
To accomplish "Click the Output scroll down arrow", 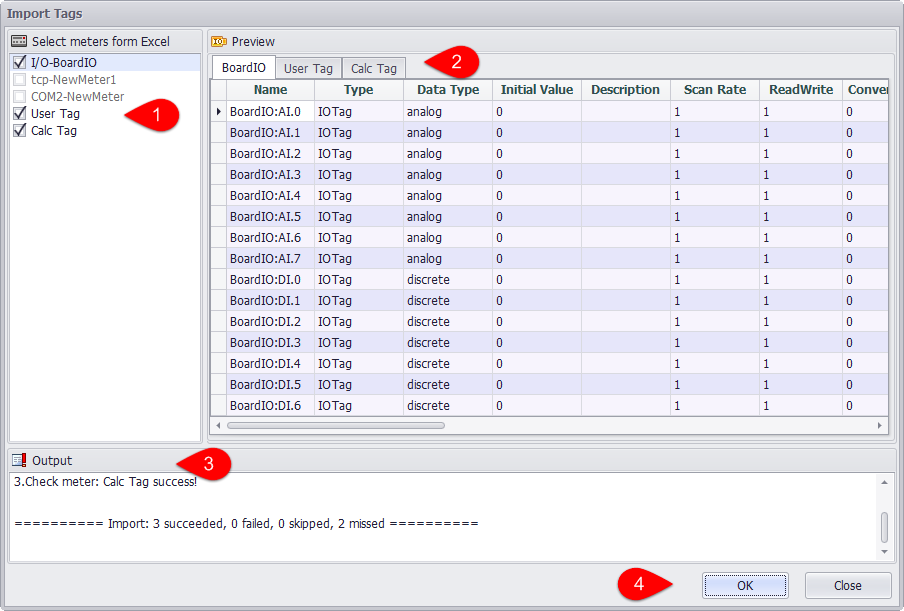I will point(883,552).
